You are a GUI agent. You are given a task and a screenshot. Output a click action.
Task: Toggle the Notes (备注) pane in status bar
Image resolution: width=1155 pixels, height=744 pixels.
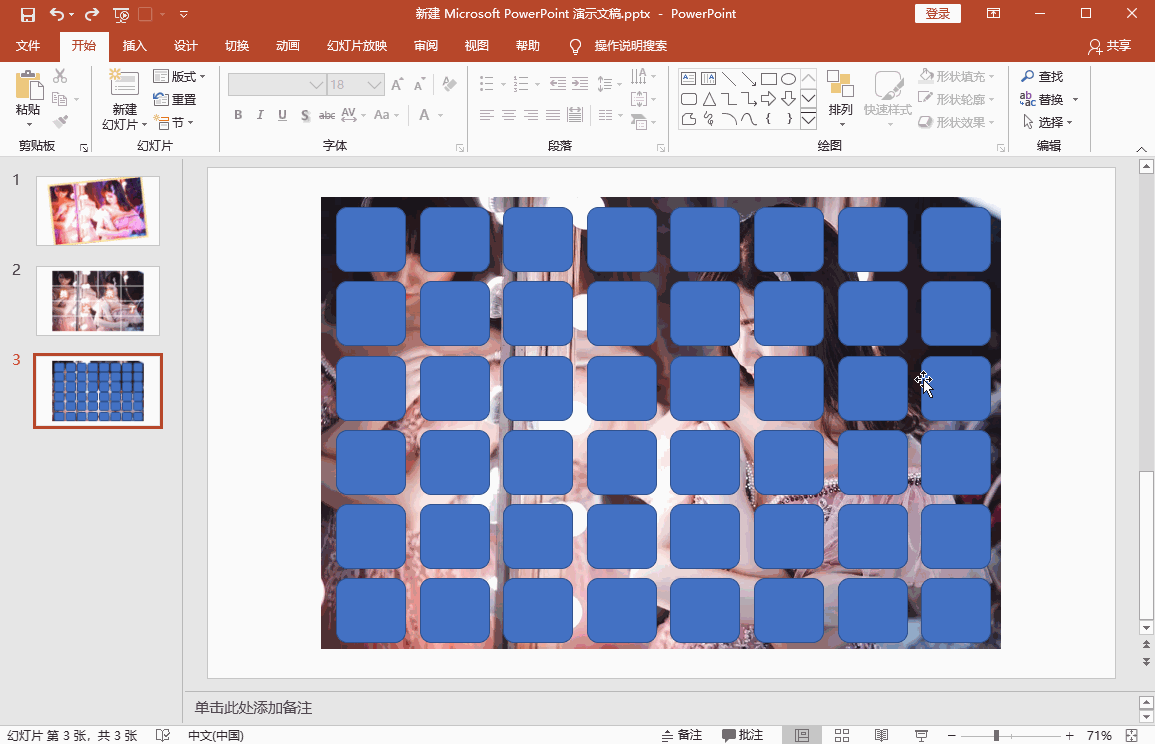(682, 735)
